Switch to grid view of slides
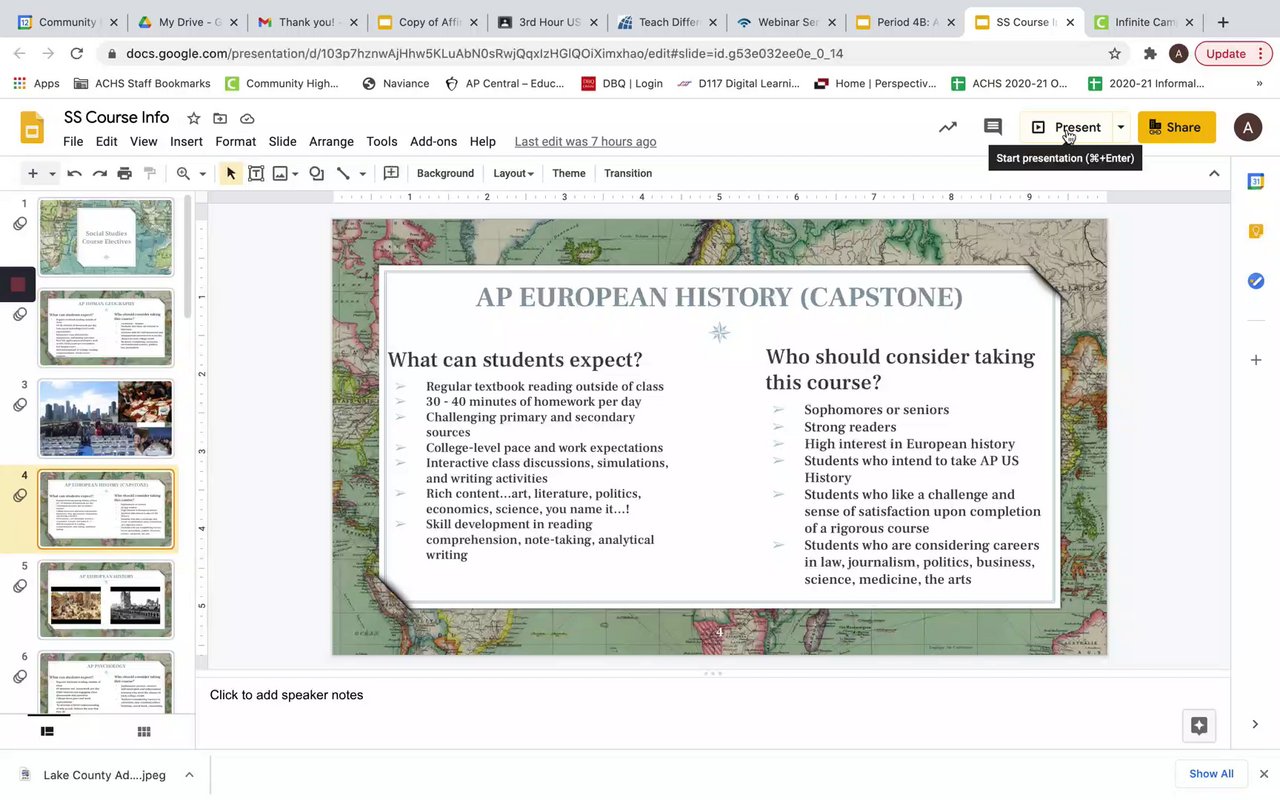The width and height of the screenshot is (1280, 800). 144,731
